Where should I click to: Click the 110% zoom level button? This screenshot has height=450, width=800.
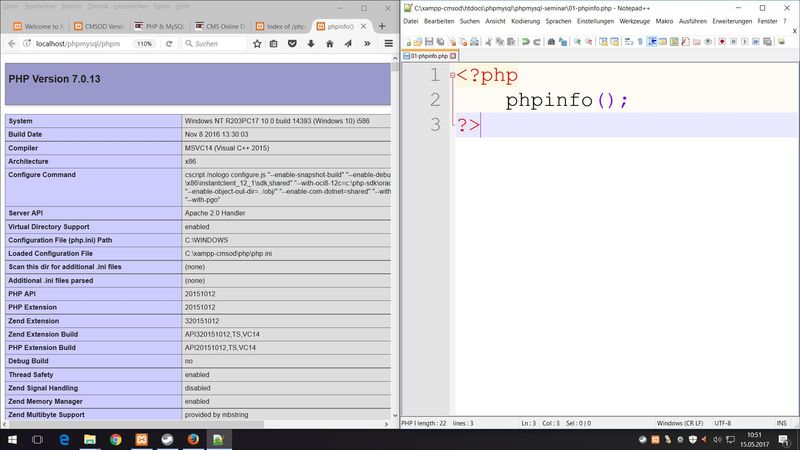tap(144, 44)
